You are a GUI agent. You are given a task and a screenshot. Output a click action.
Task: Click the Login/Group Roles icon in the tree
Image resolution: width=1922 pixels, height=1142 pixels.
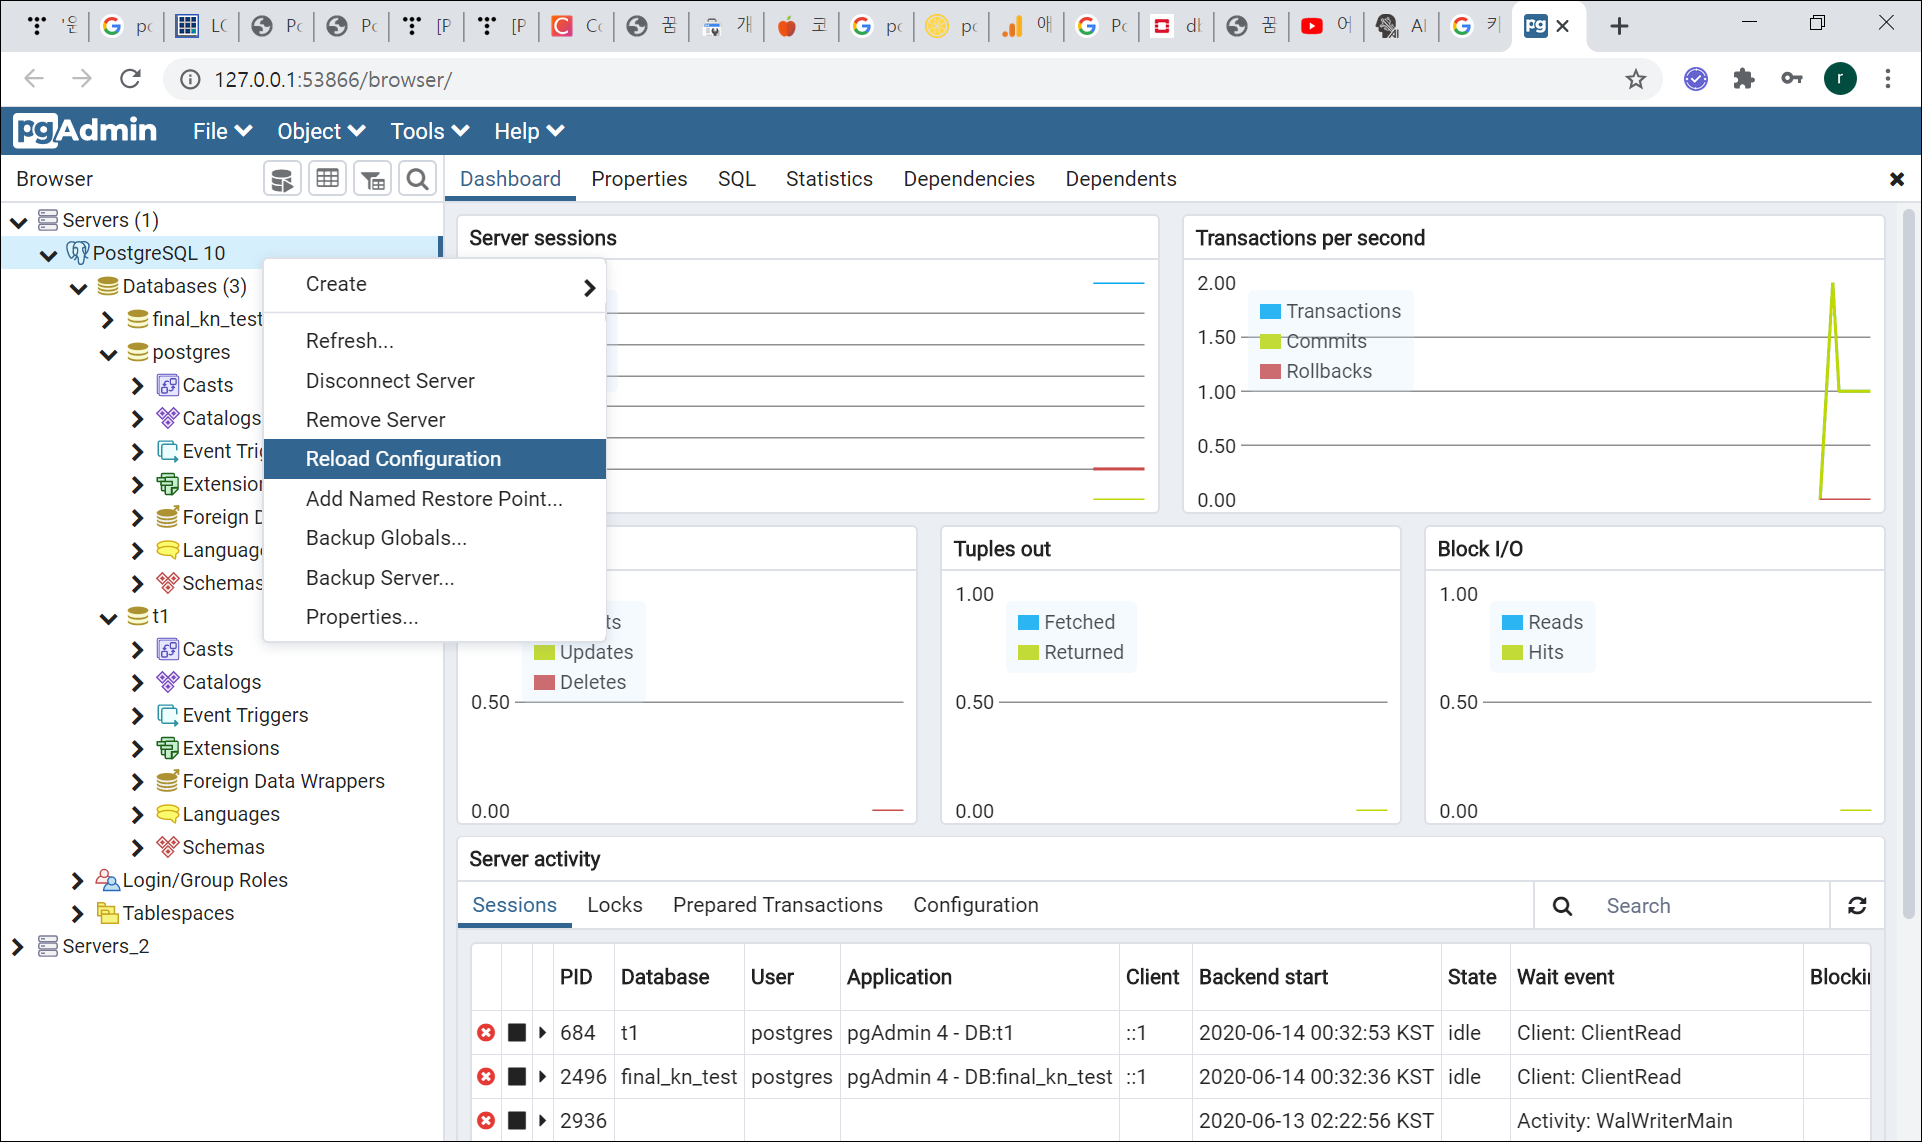(107, 880)
